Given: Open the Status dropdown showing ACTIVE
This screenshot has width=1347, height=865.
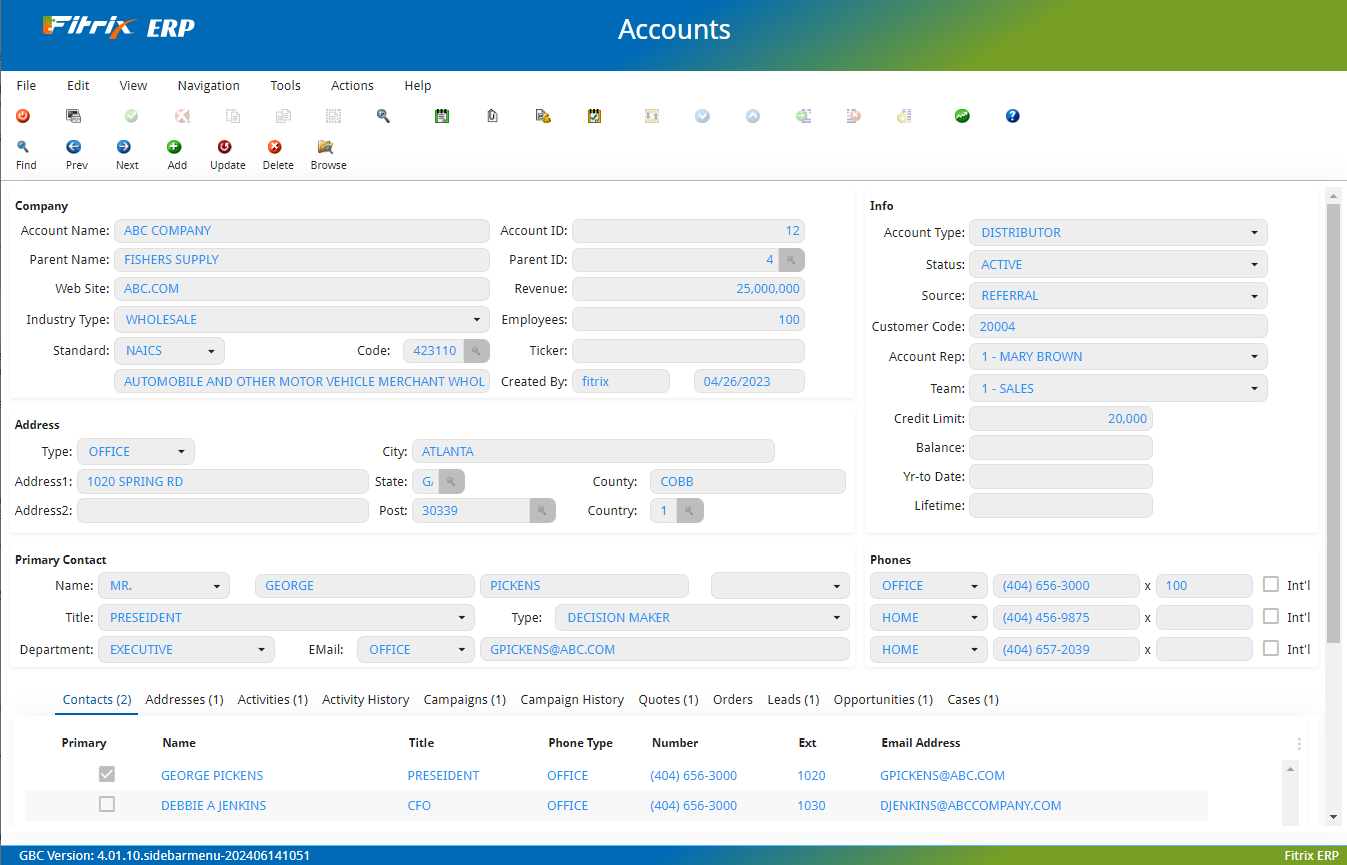Looking at the screenshot, I should (1254, 264).
